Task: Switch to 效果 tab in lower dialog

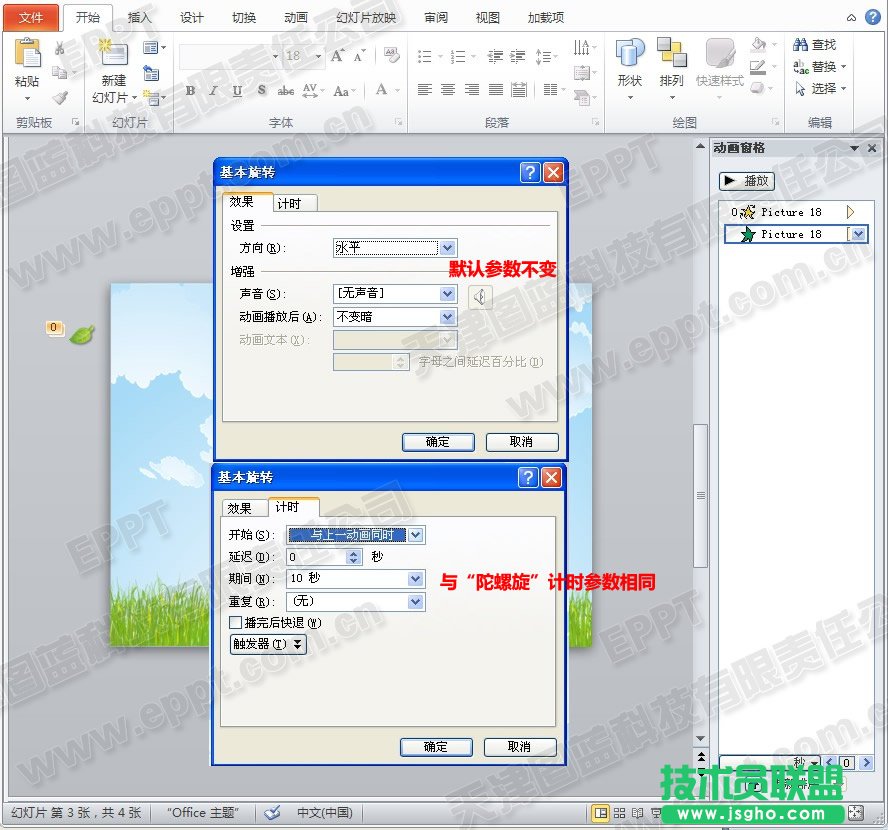Action: pos(239,508)
